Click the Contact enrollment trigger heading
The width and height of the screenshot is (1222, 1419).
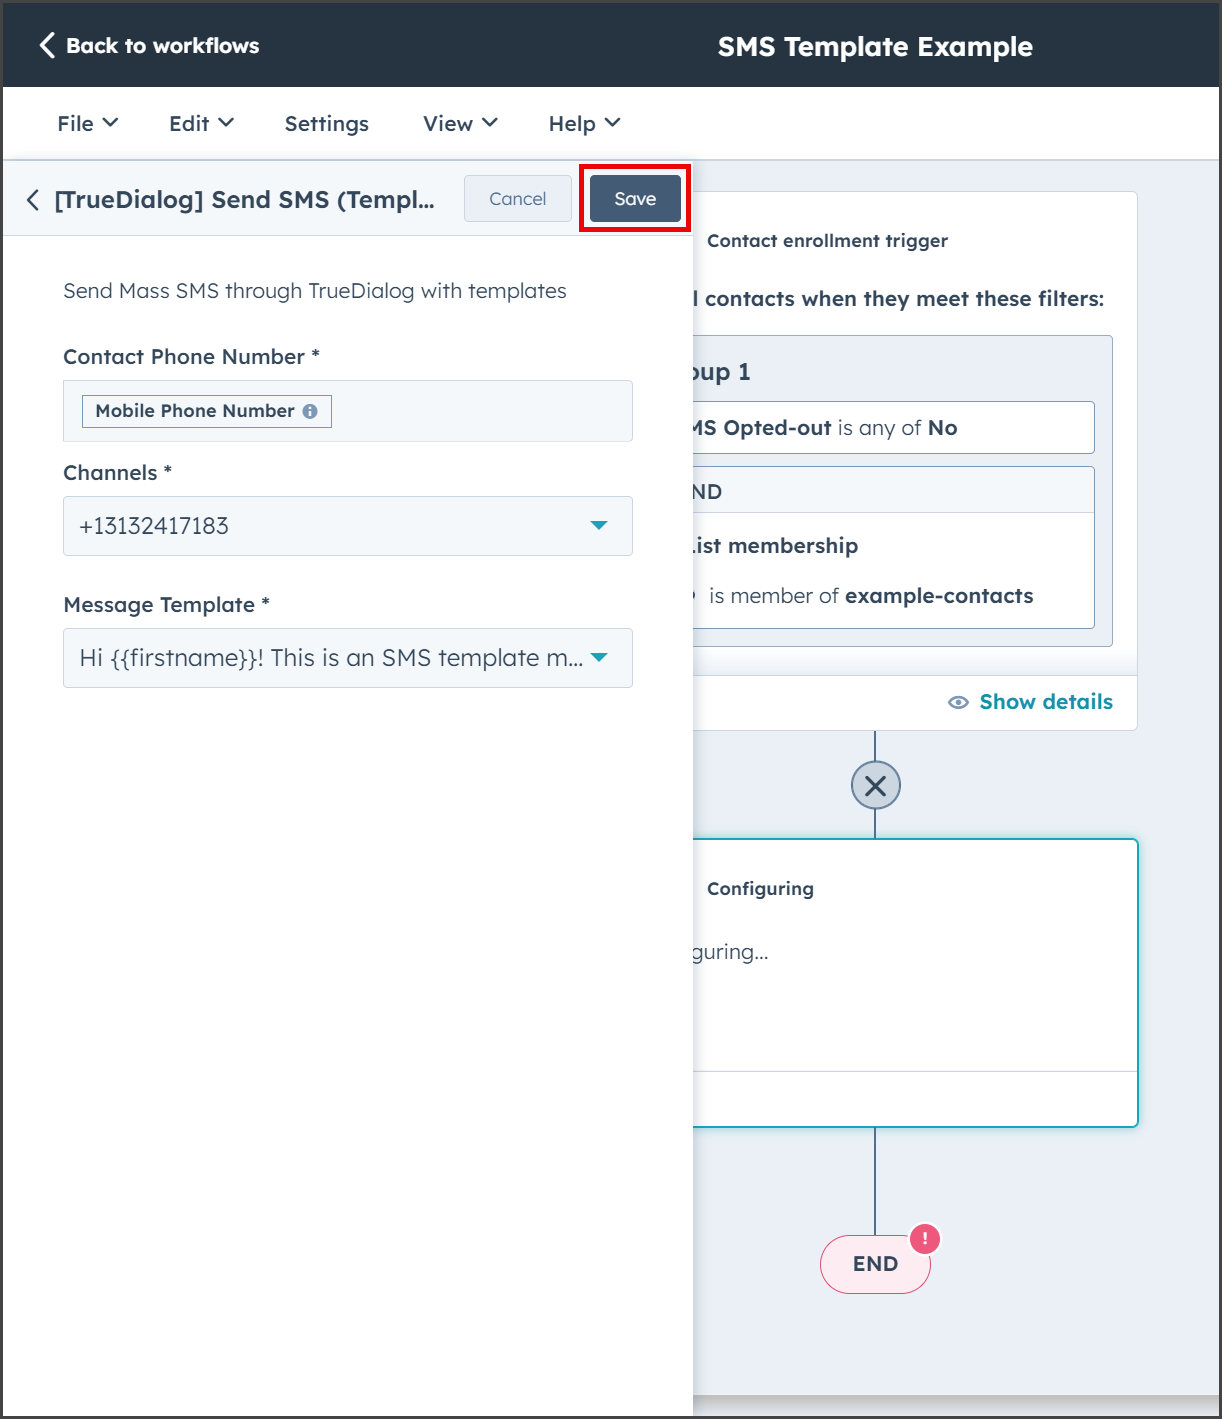[x=827, y=241]
